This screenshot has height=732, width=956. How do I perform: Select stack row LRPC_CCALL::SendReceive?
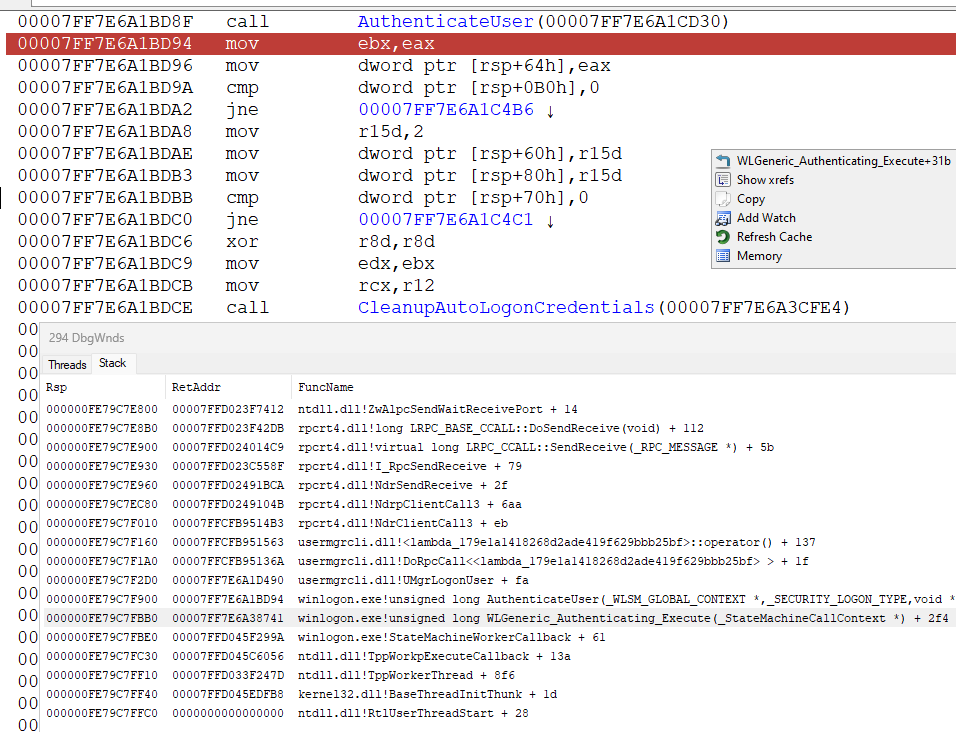500,447
